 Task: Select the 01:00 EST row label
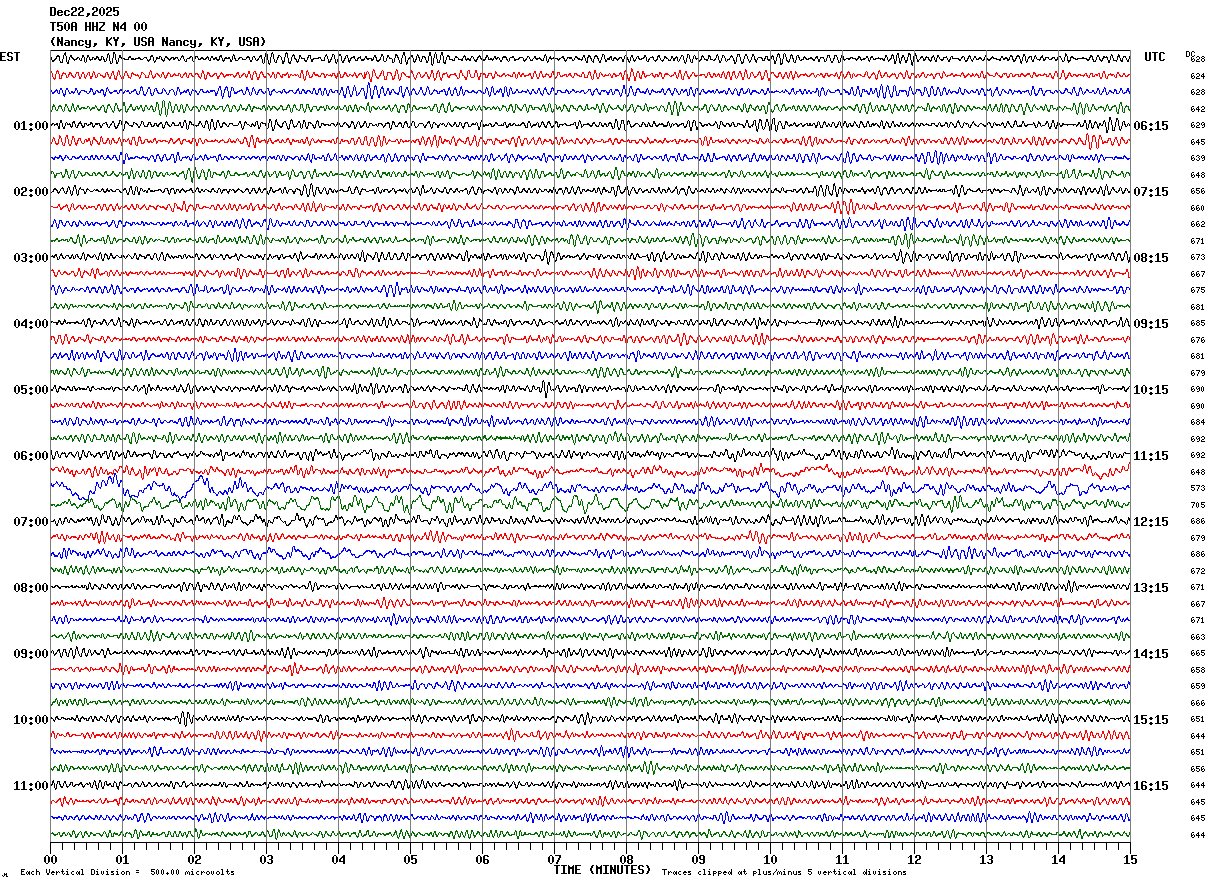pyautogui.click(x=31, y=126)
